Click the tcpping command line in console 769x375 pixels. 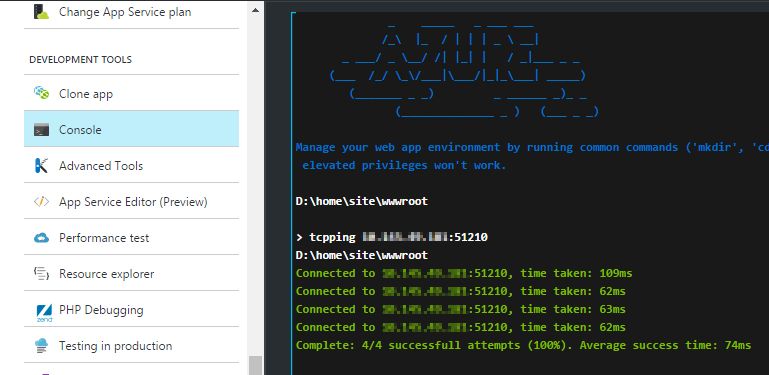click(392, 237)
